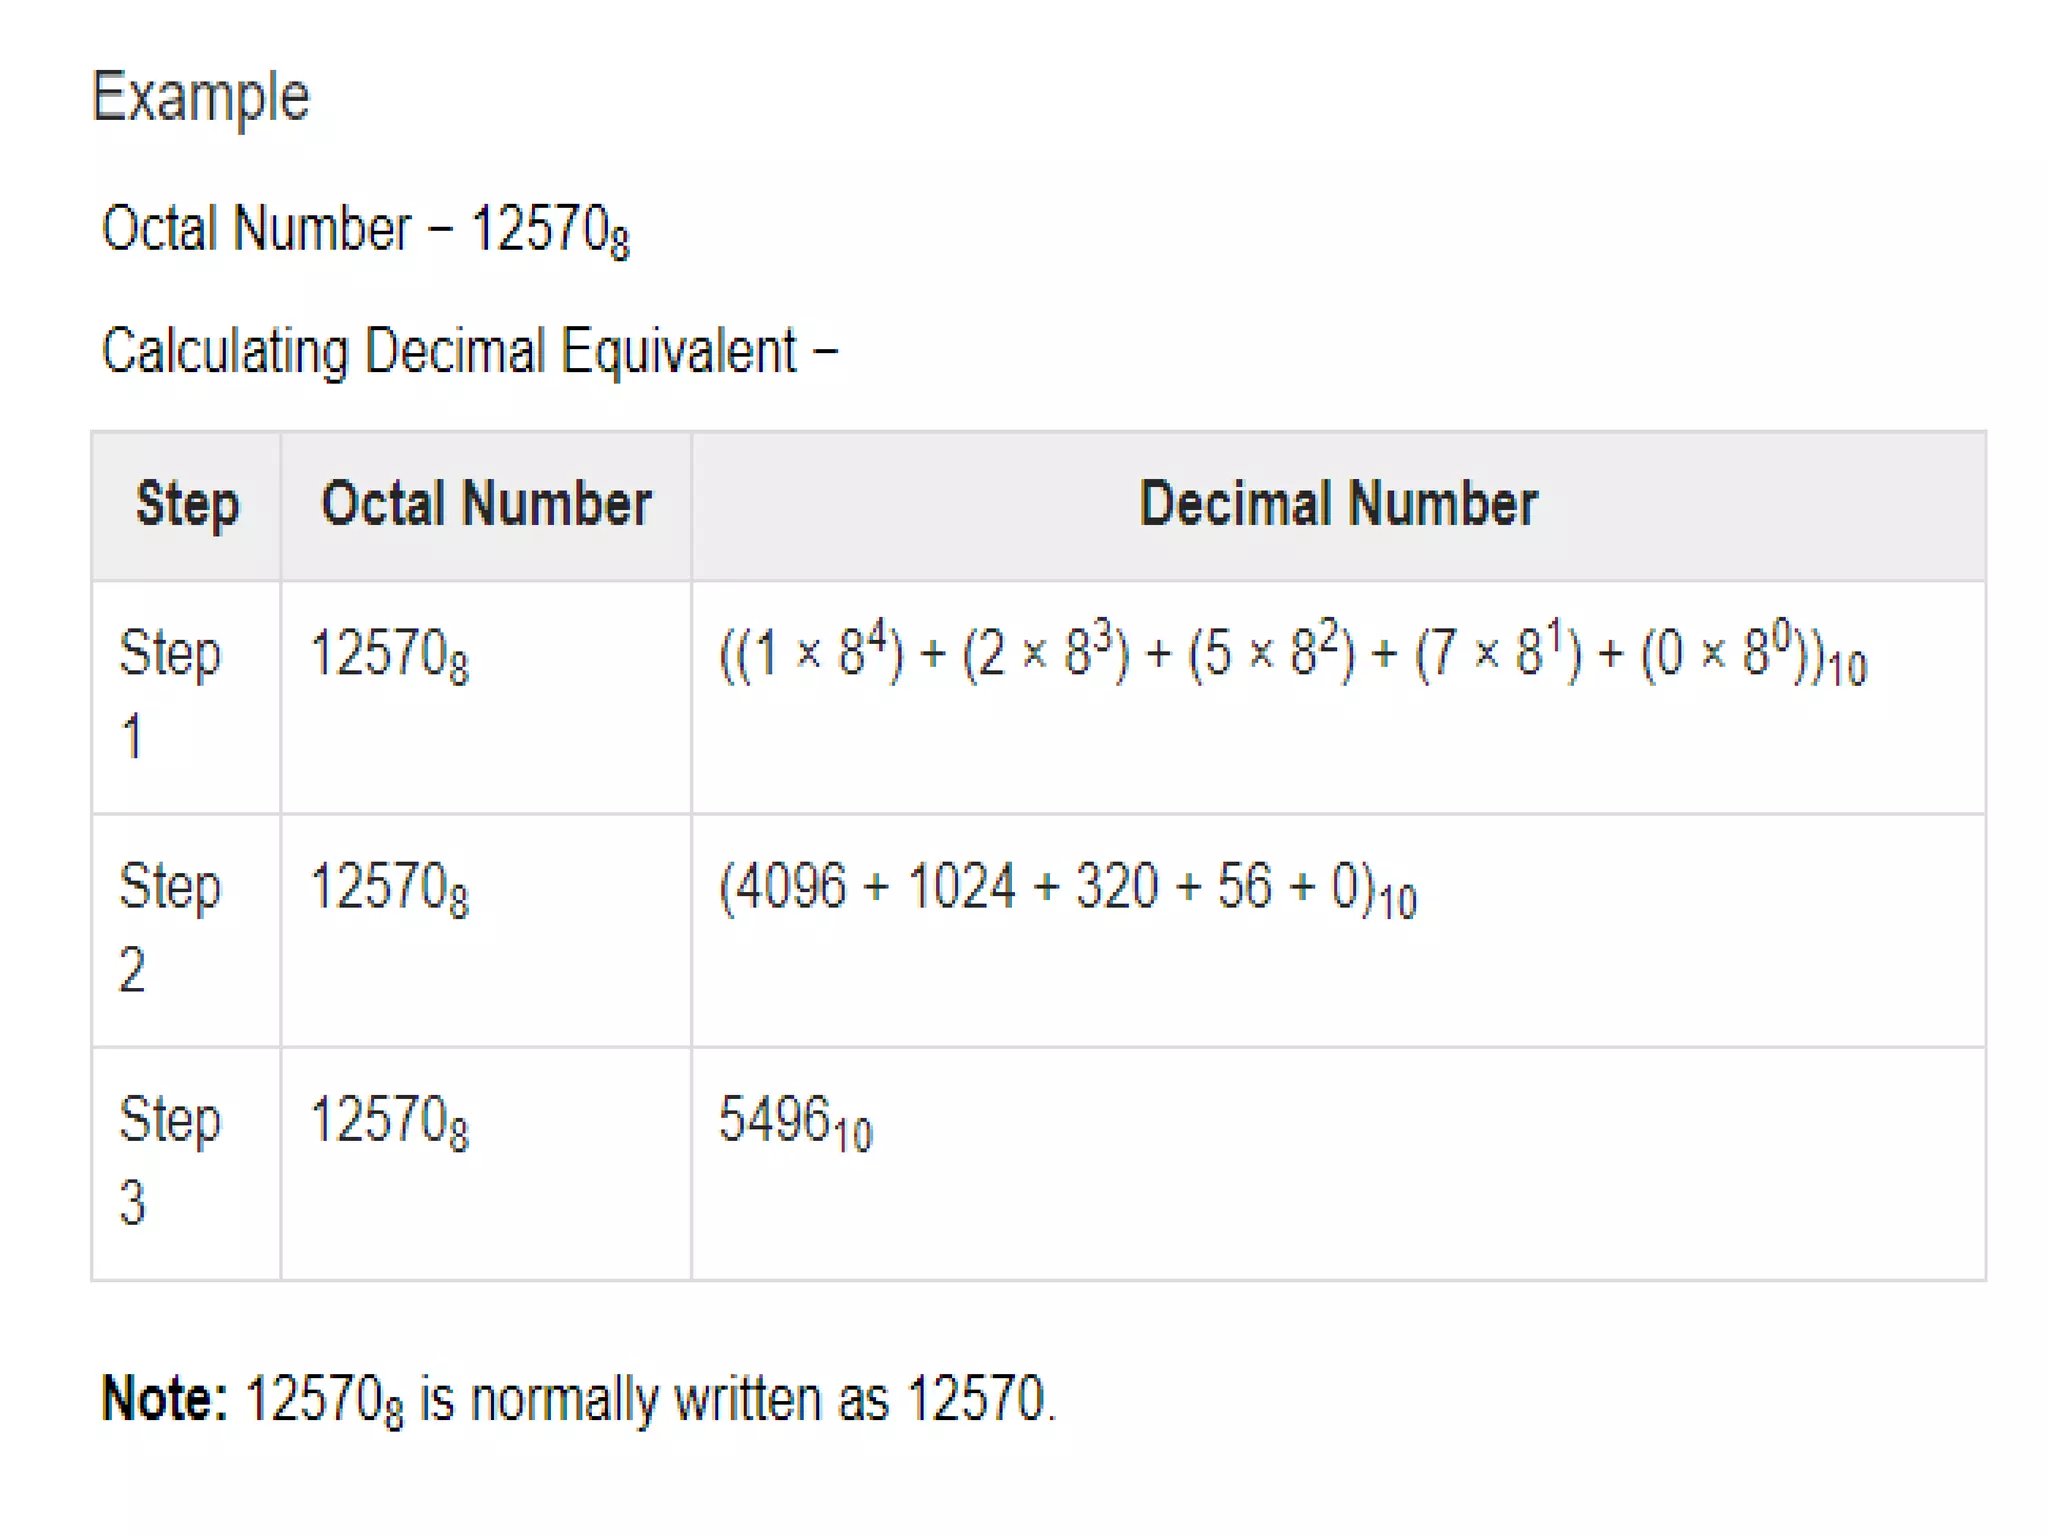Viewport: 2048px width, 1536px height.
Task: Click the powers-of-8 expansion formula
Action: point(1292,654)
